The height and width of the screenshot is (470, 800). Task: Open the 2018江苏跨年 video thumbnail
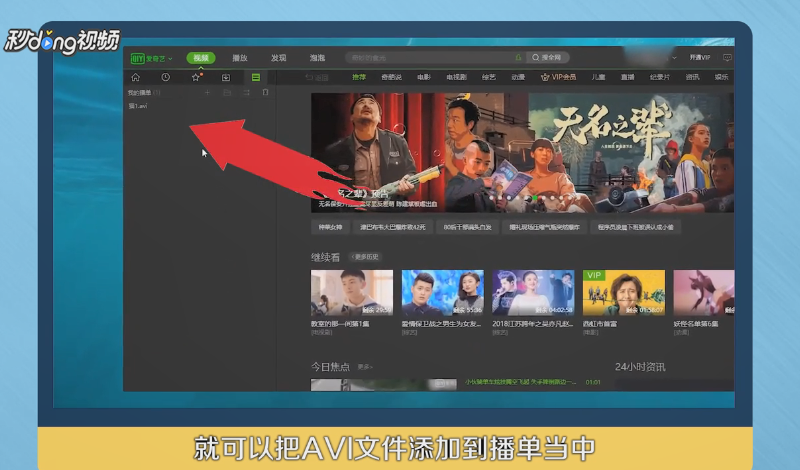point(533,292)
